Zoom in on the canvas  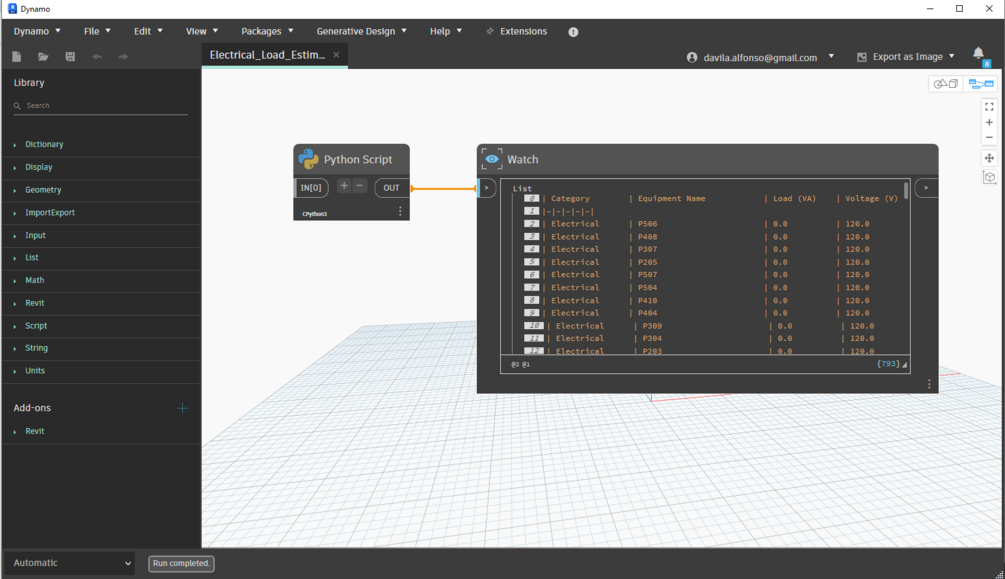click(989, 122)
